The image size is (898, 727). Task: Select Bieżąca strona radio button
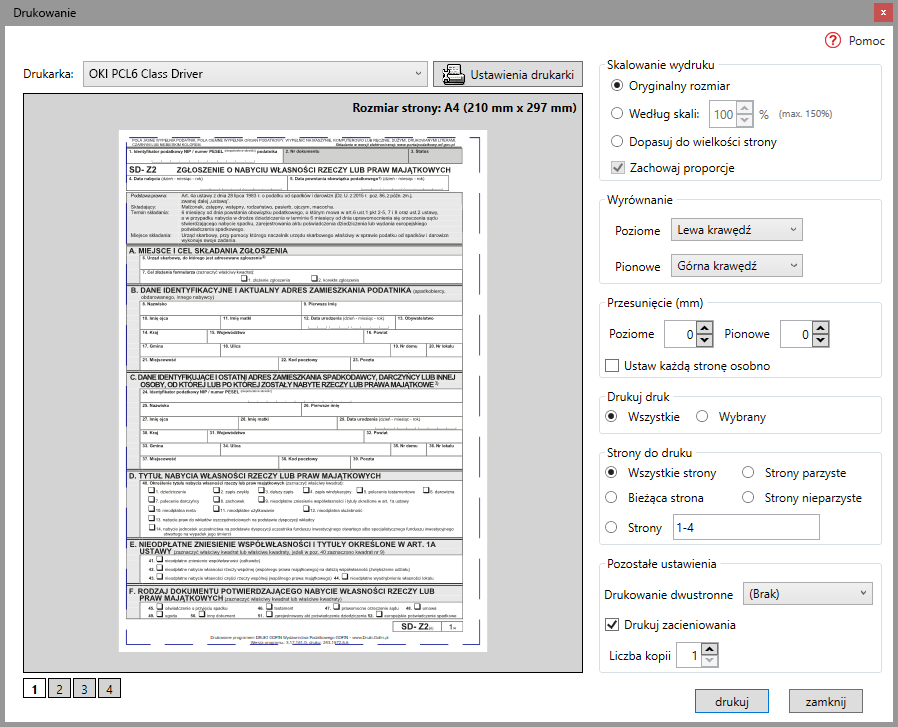tap(611, 497)
